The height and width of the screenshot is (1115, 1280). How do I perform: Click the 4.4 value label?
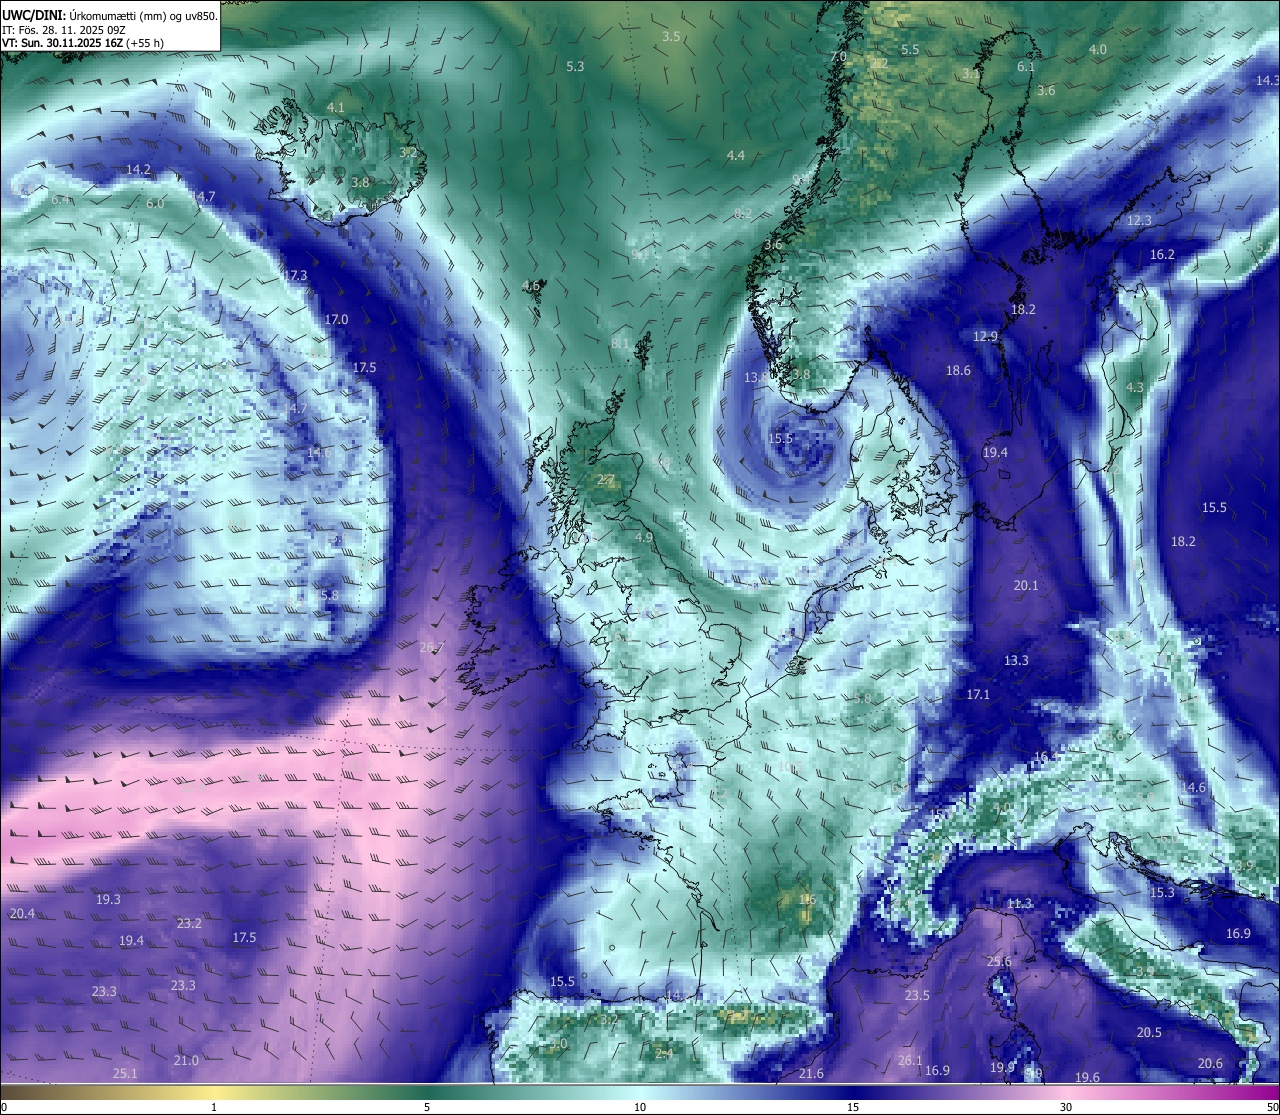tap(736, 155)
